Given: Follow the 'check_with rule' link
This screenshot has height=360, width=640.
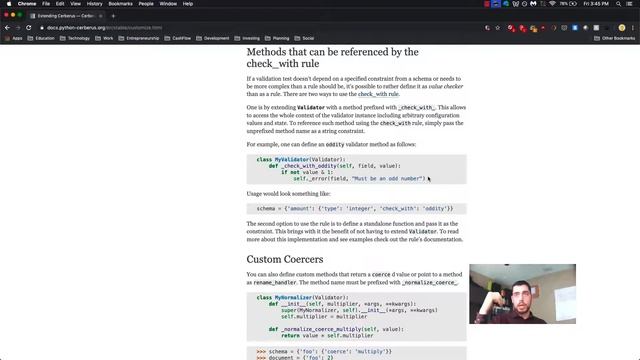Looking at the screenshot, I should tap(378, 94).
